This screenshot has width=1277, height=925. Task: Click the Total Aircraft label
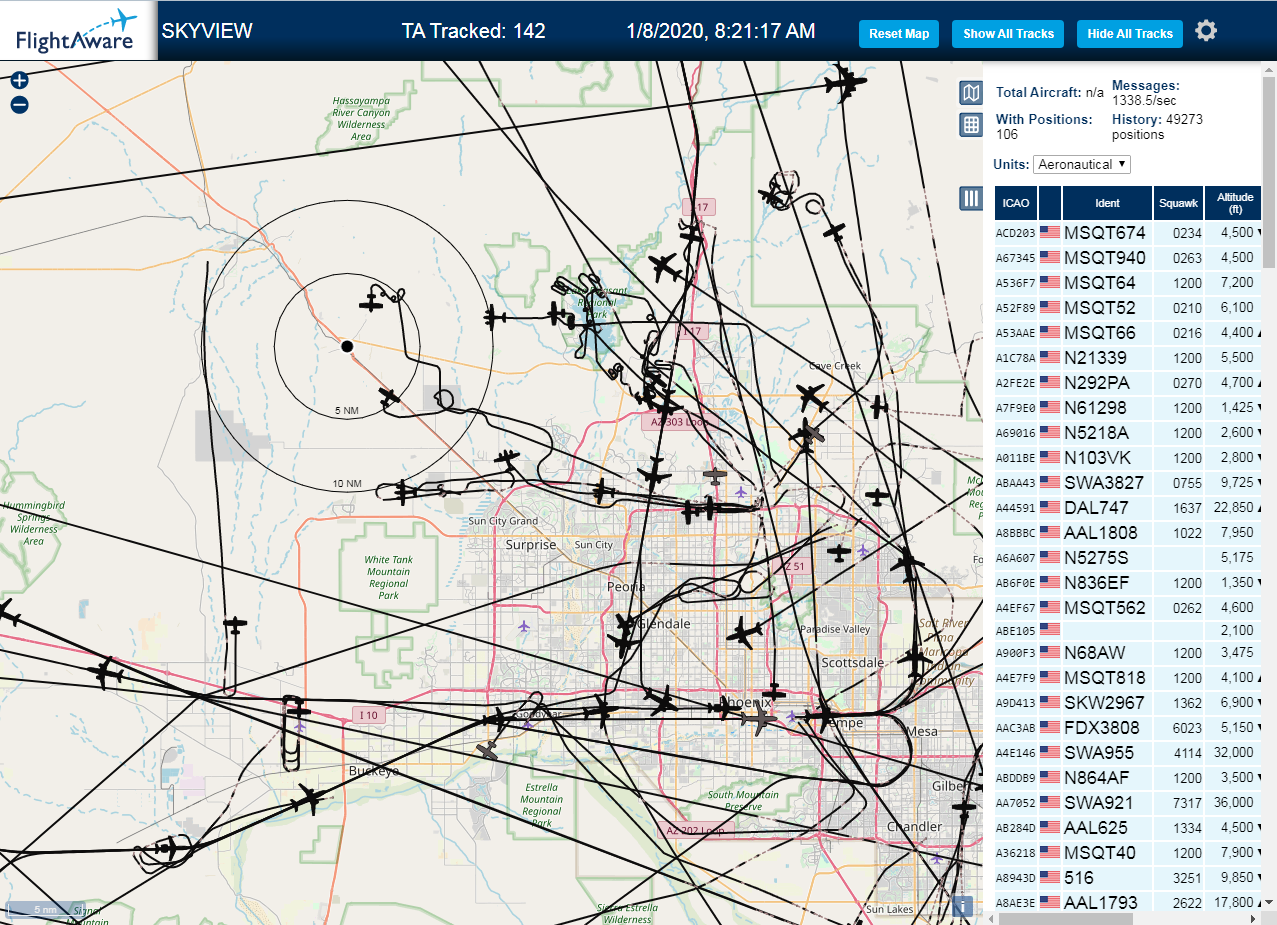[1039, 92]
